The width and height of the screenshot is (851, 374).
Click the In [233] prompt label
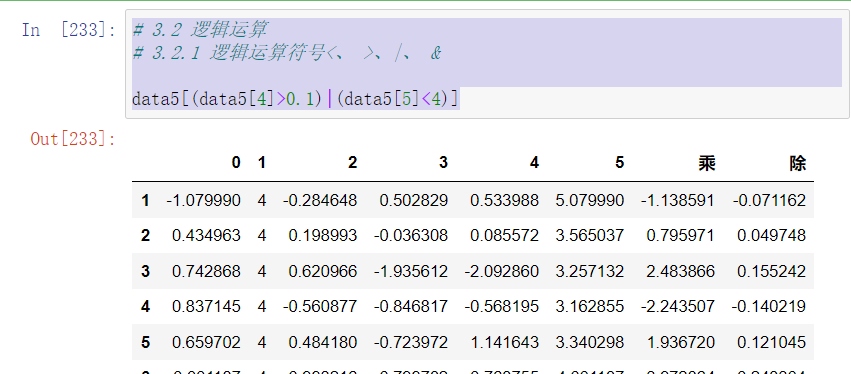click(69, 29)
